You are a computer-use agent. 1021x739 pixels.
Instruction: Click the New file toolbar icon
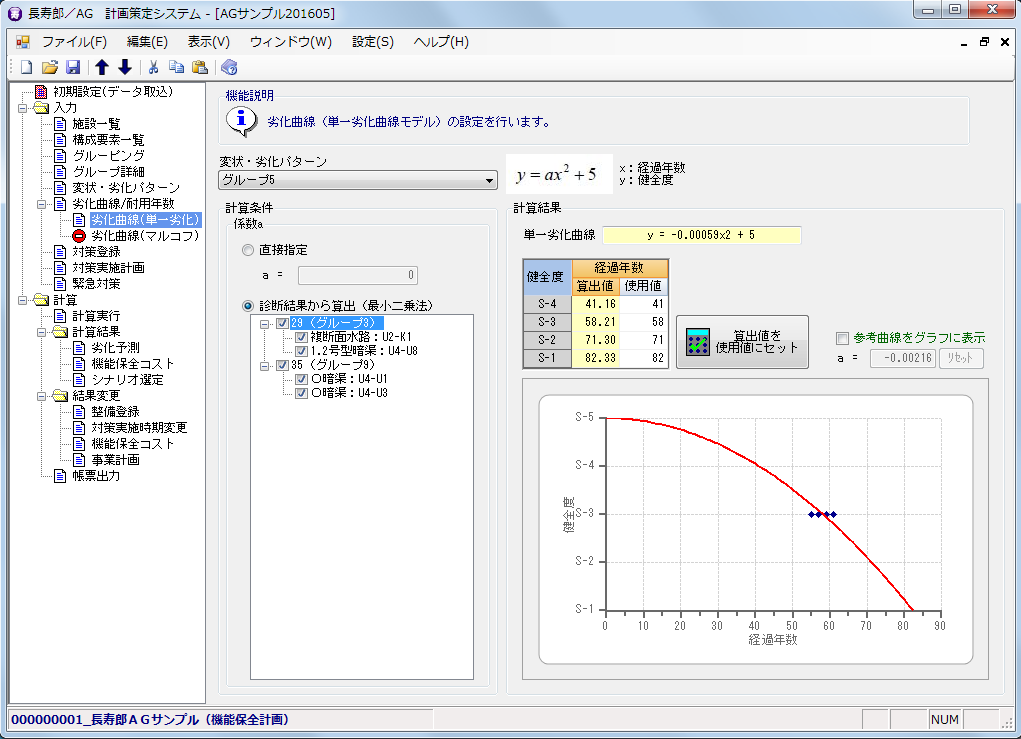click(x=27, y=67)
